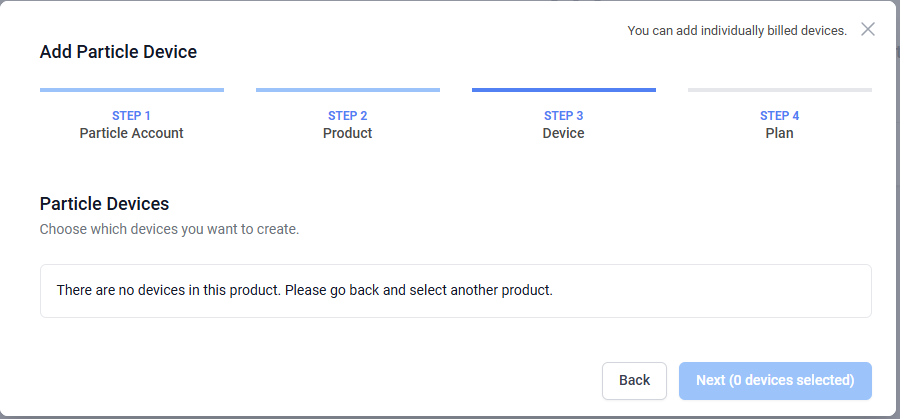The image size is (900, 419).
Task: Click the Particle Devices section heading
Action: [104, 204]
